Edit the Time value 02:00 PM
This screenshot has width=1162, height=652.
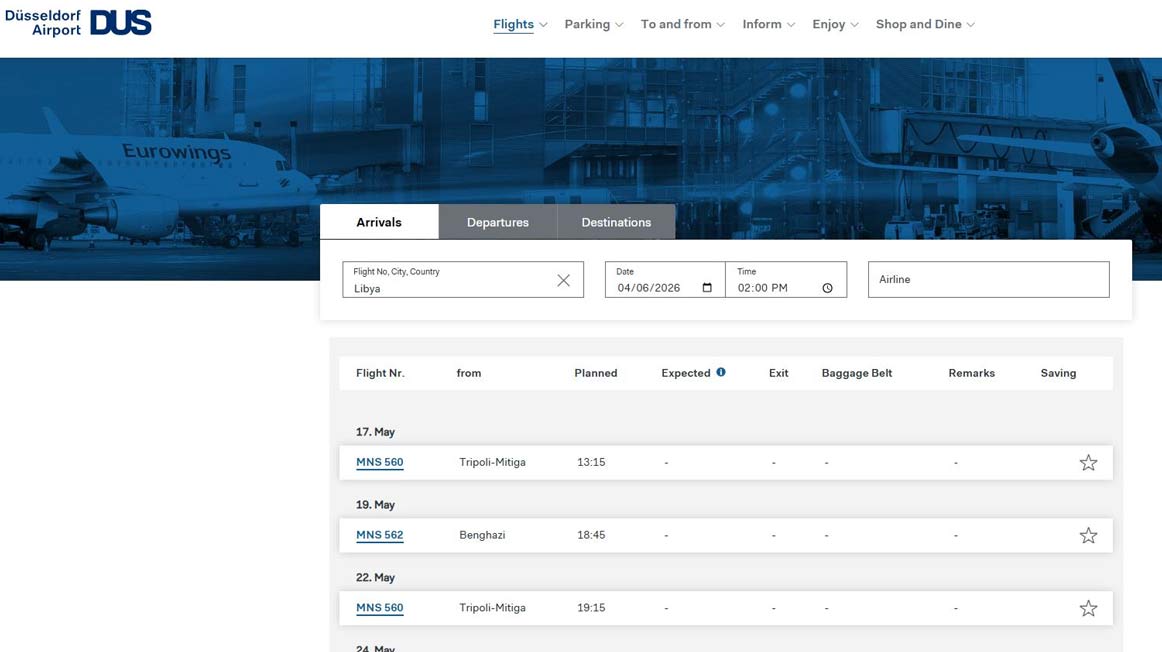pyautogui.click(x=763, y=287)
